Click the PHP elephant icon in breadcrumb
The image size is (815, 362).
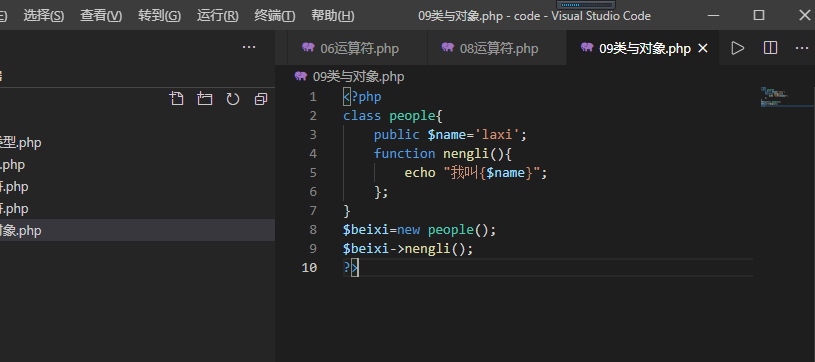click(x=300, y=76)
